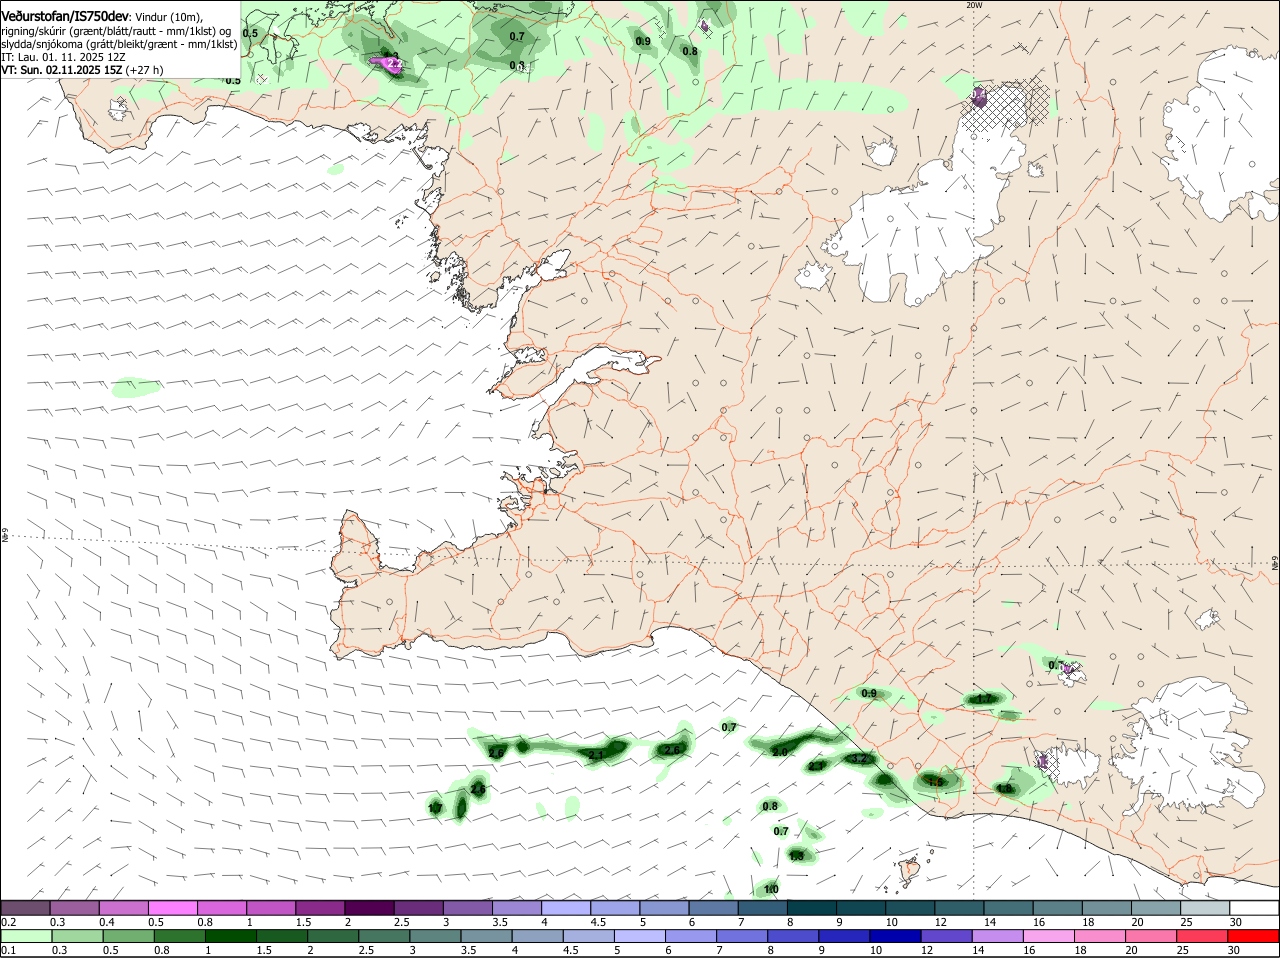Select the violet lower-scale swatch at 12
Image resolution: width=1280 pixels, height=958 pixels.
coord(948,936)
